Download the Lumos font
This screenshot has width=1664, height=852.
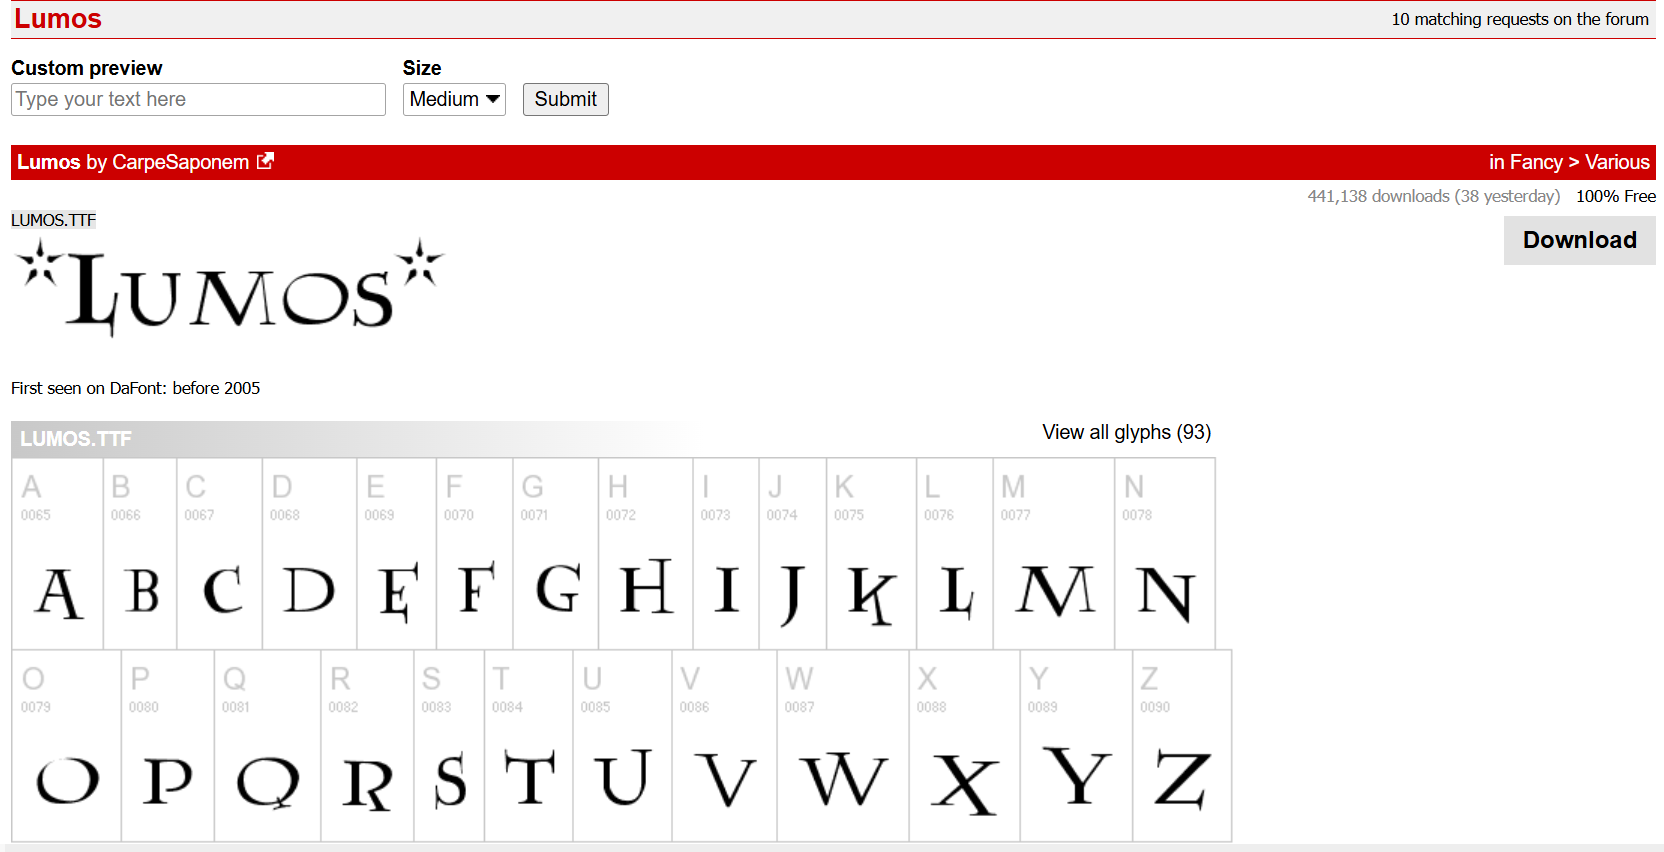click(1579, 240)
